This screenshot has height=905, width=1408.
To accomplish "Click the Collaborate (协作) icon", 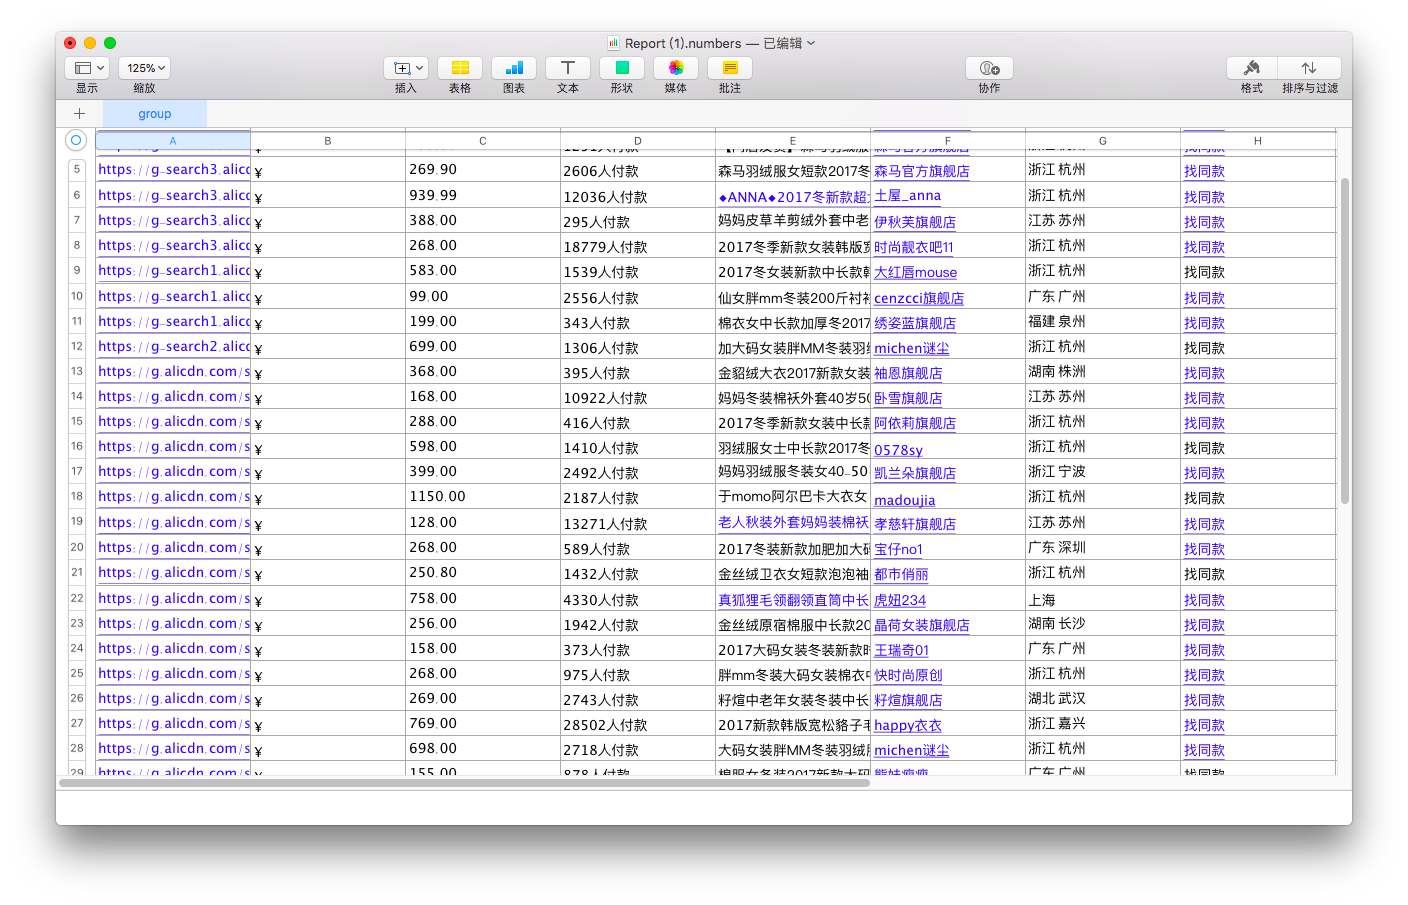I will click(x=990, y=68).
